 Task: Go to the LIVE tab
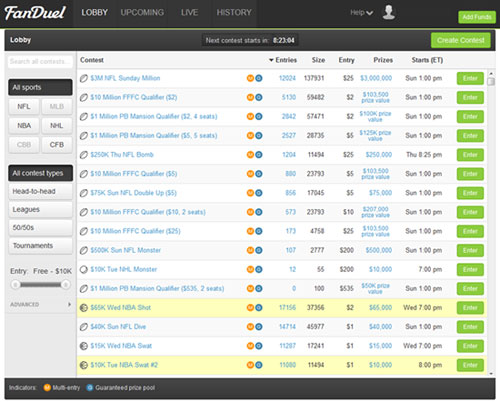click(189, 13)
